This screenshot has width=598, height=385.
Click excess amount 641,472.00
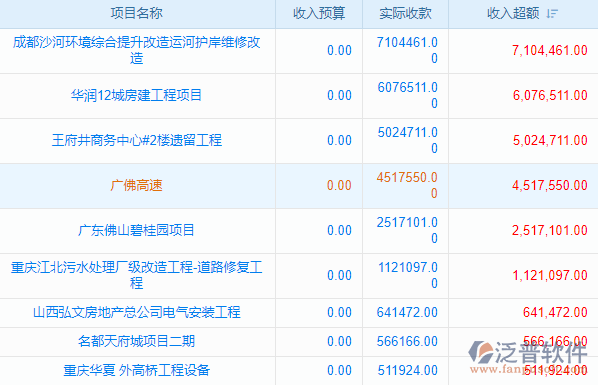coord(555,312)
